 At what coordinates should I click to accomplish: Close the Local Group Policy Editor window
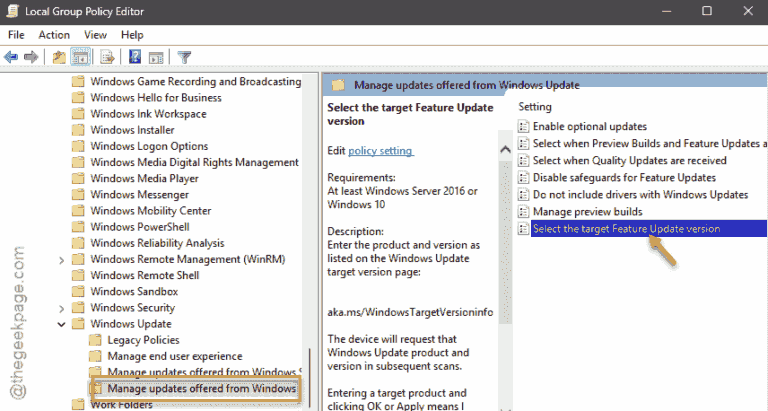point(748,11)
